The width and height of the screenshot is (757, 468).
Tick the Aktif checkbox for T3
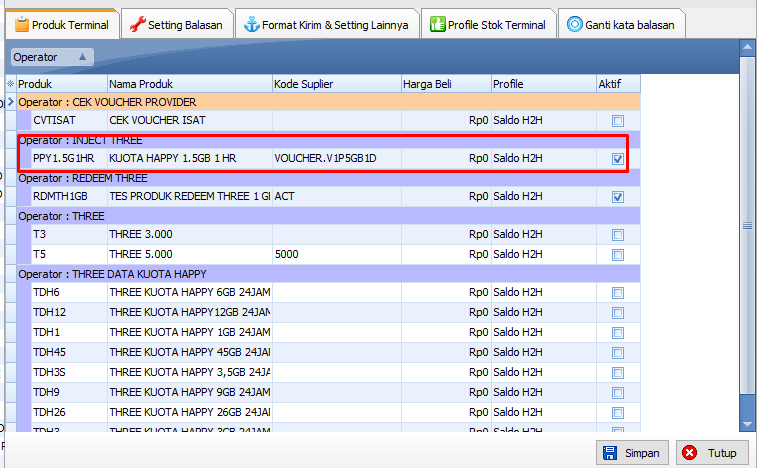[617, 235]
